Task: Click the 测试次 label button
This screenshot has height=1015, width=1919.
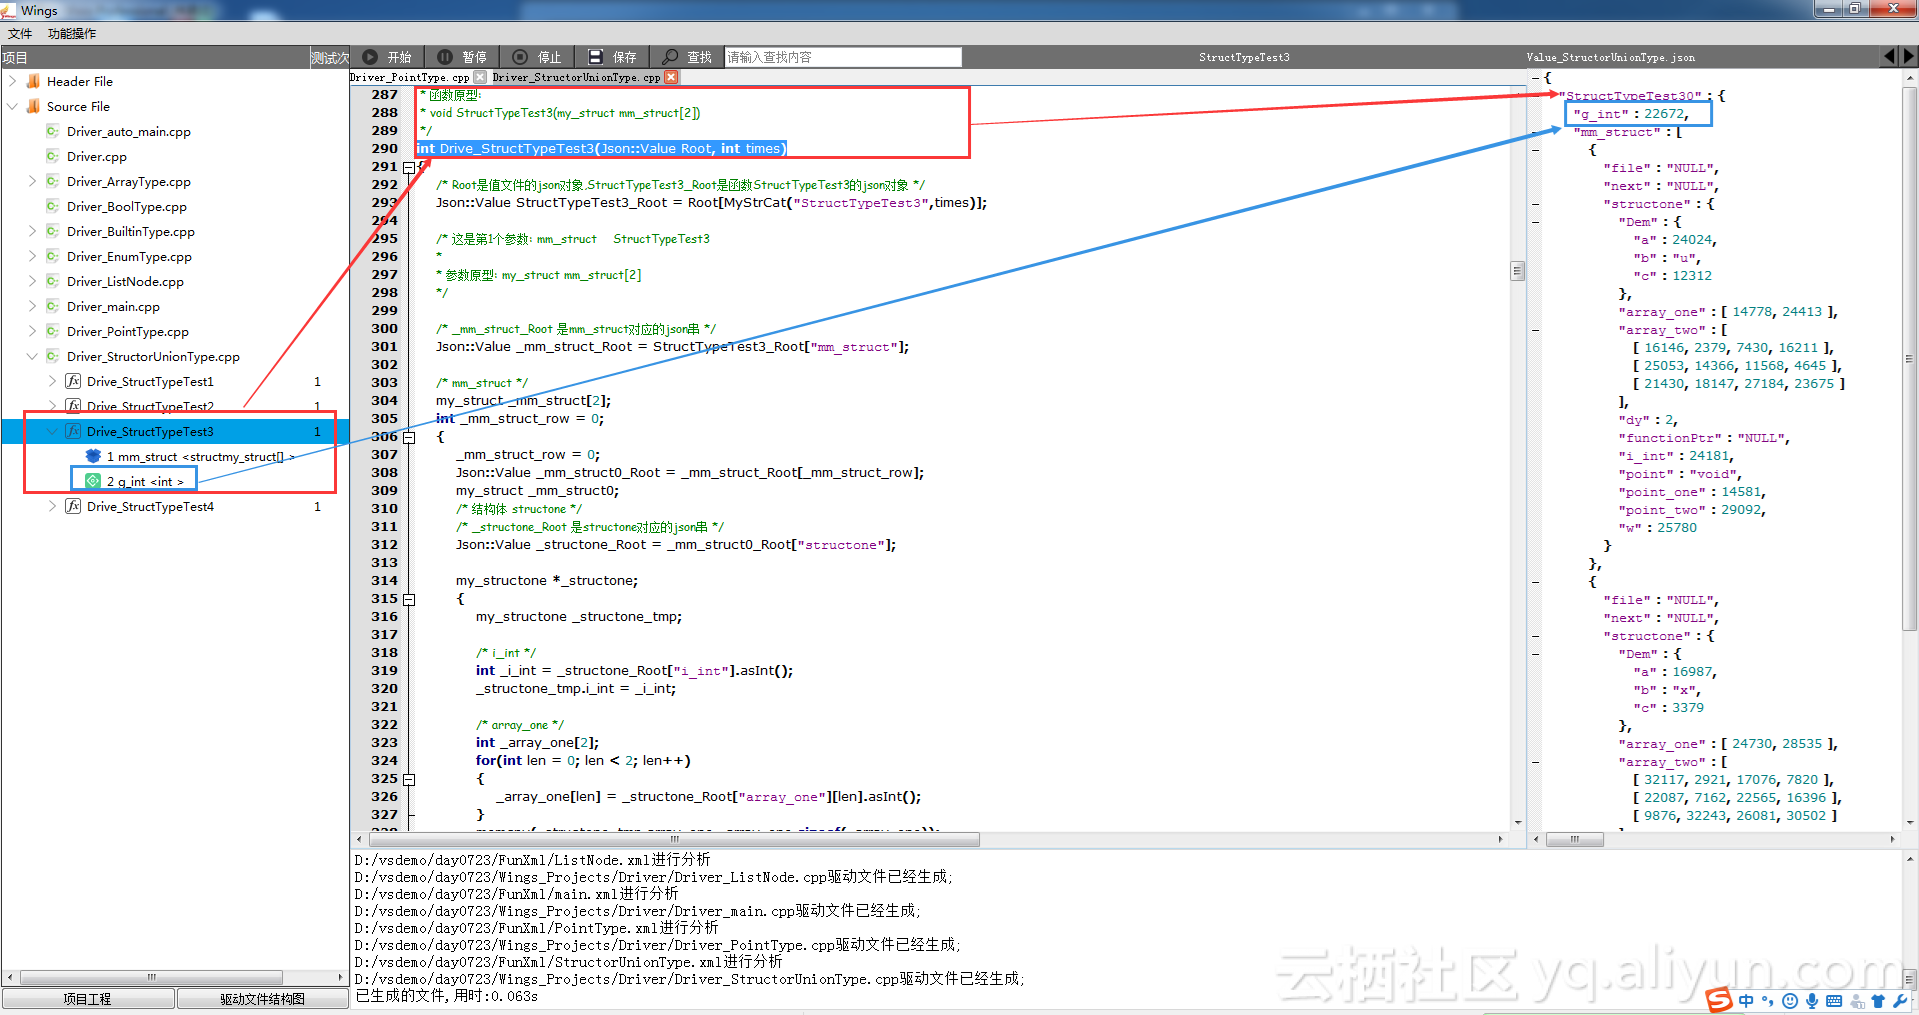Action: tap(330, 57)
